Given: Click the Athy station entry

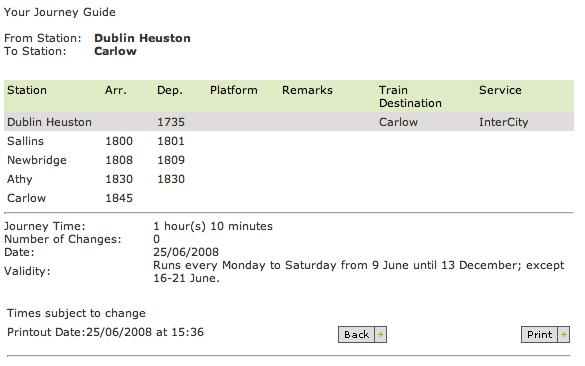Looking at the screenshot, I should 20,179.
